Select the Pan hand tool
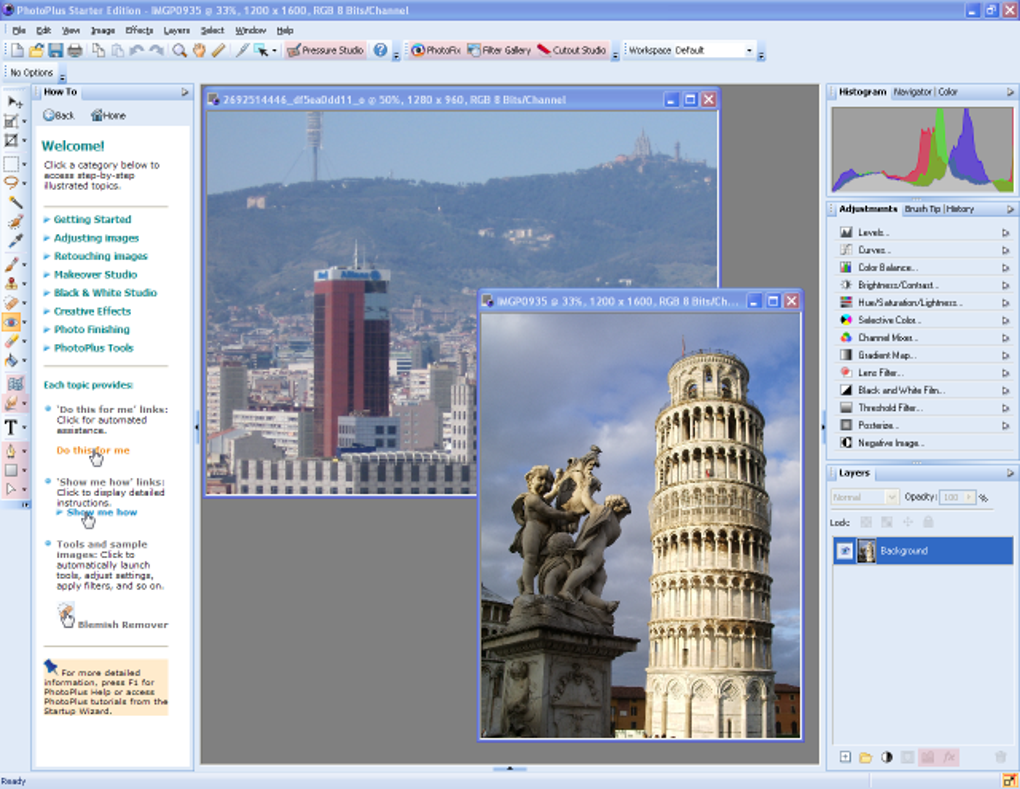Viewport: 1020px width, 789px height. [199, 50]
